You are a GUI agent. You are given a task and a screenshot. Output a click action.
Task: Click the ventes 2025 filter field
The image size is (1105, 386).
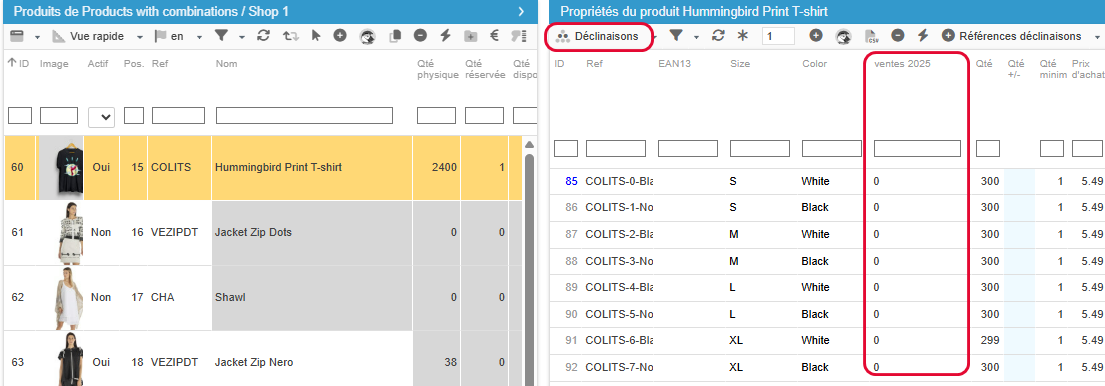point(917,148)
